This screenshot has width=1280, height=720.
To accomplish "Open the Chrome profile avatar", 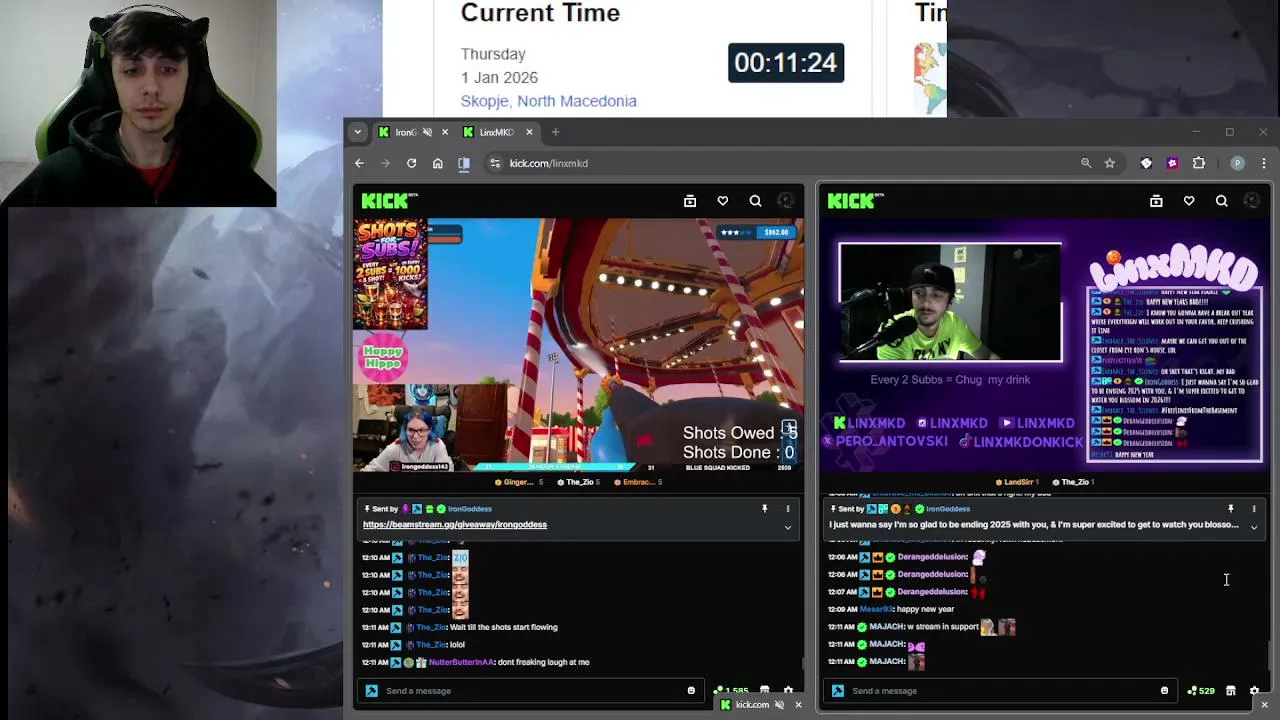I will click(x=1237, y=163).
